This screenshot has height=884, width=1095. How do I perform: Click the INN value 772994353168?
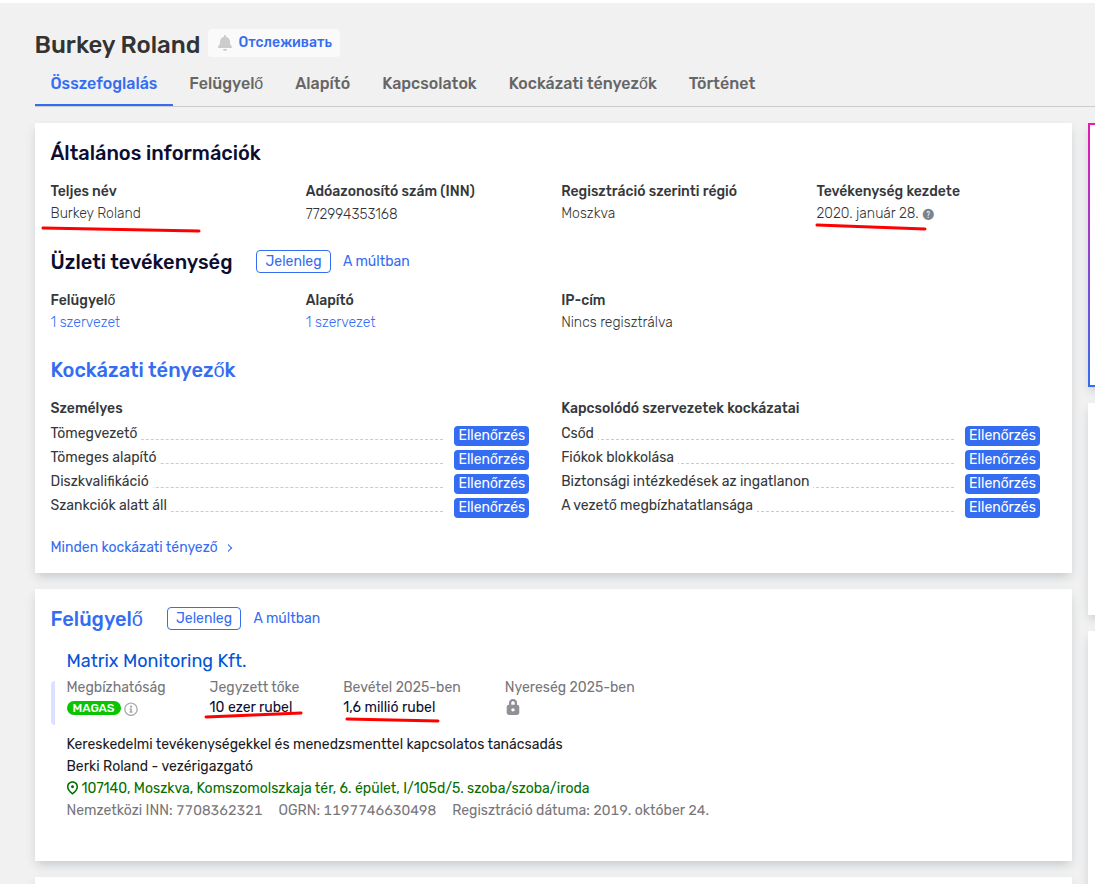pyautogui.click(x=351, y=214)
